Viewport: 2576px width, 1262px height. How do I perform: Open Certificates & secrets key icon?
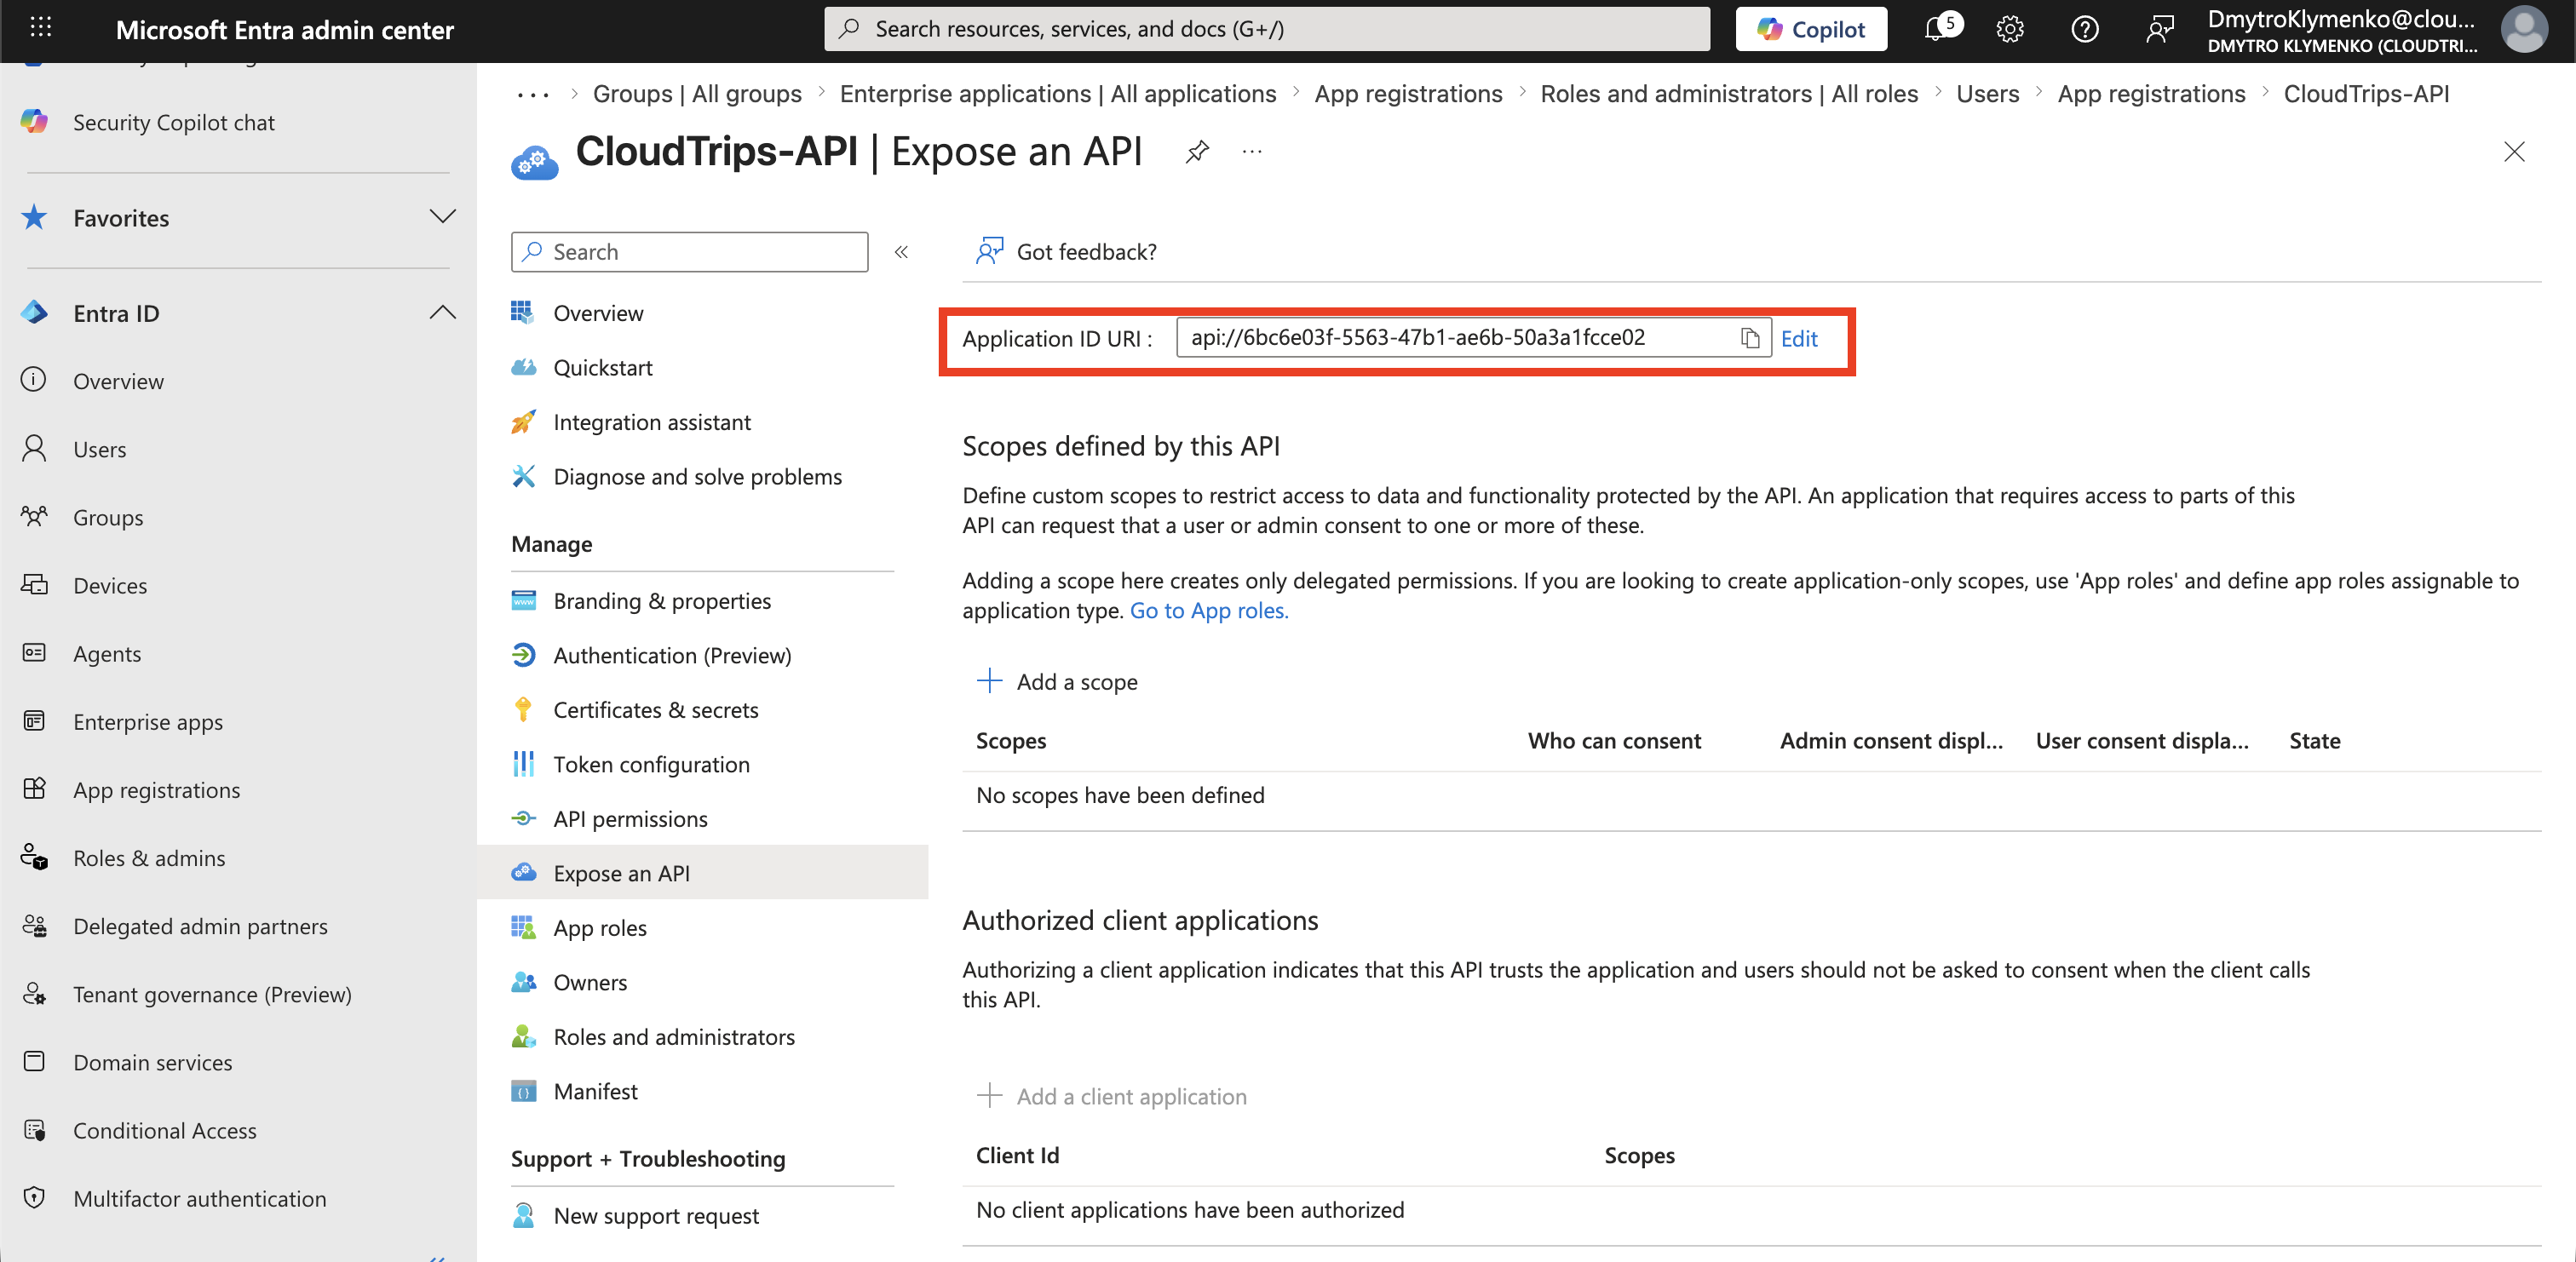coord(524,709)
